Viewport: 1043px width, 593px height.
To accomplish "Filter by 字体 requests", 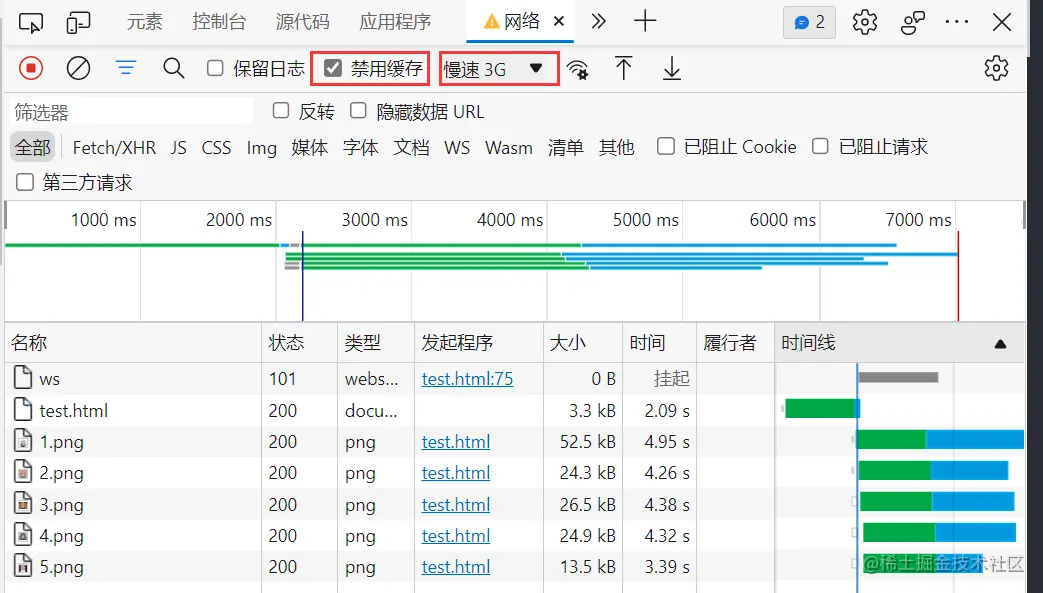I will [x=361, y=147].
